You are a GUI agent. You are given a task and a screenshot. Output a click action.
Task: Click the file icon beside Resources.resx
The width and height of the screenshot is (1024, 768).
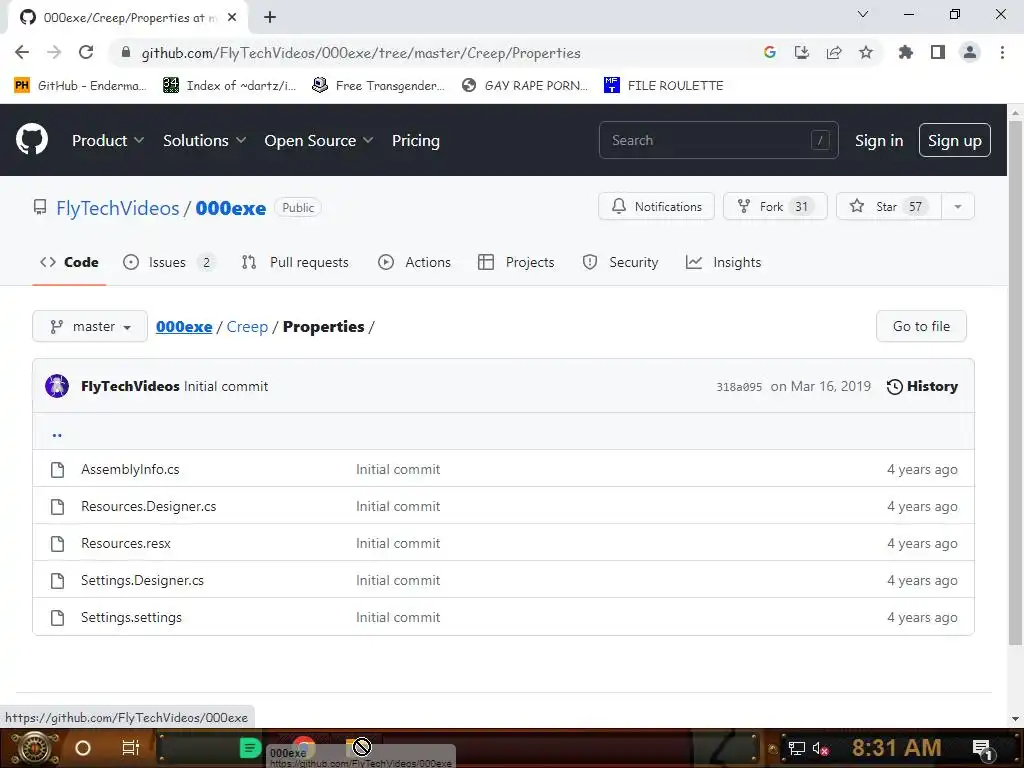(57, 543)
